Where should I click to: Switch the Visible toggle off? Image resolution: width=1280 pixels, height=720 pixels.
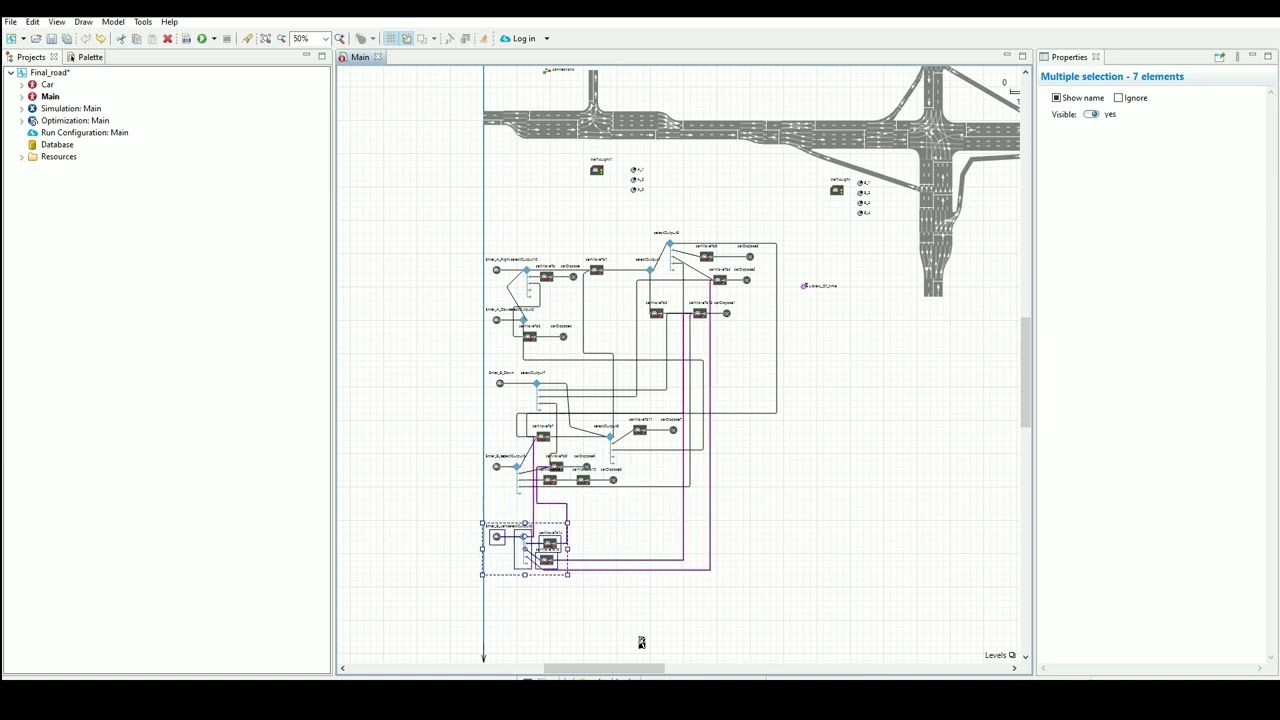1091,114
